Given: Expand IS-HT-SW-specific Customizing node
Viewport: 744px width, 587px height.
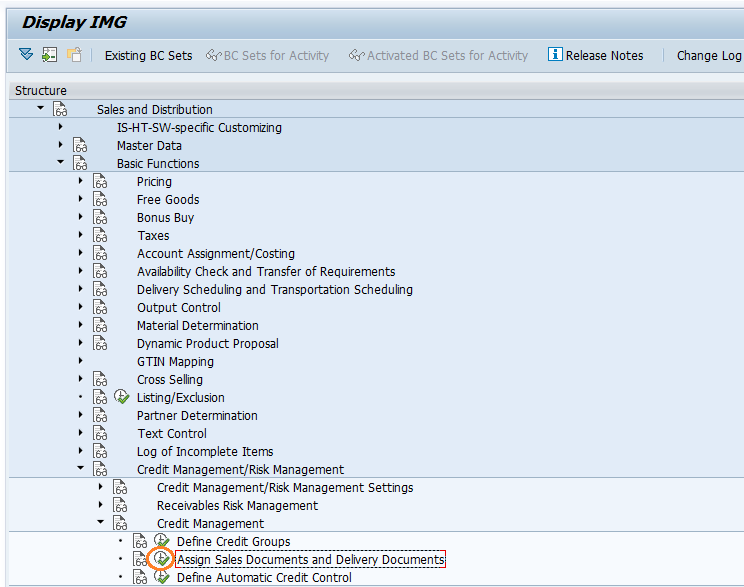Looking at the screenshot, I should [x=60, y=127].
